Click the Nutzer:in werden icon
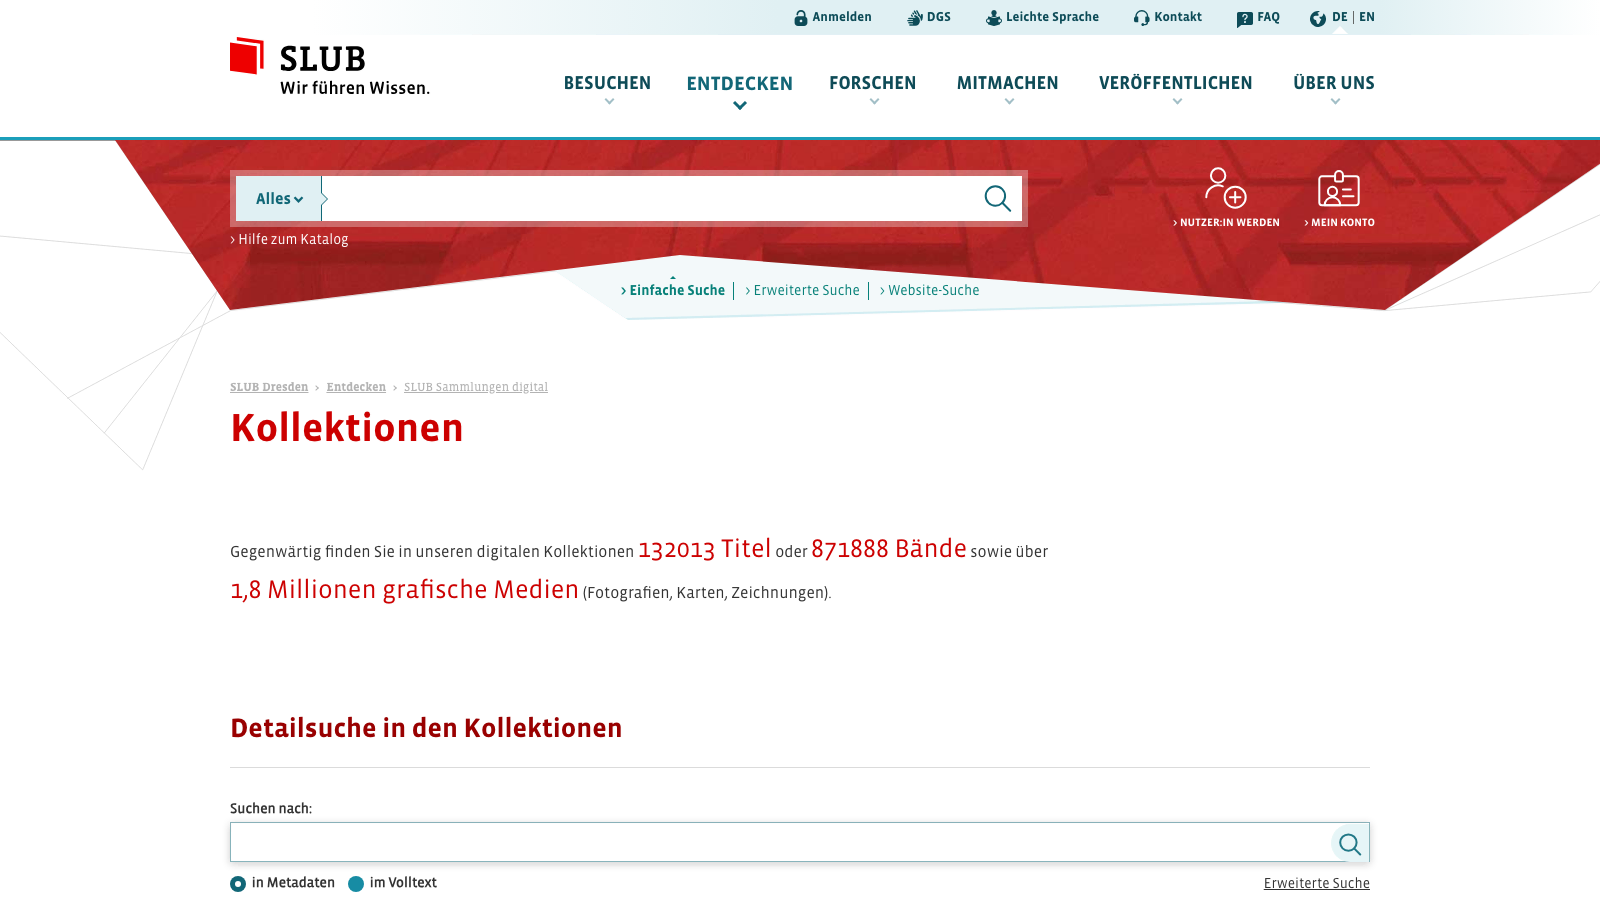1600x900 pixels. (1225, 188)
